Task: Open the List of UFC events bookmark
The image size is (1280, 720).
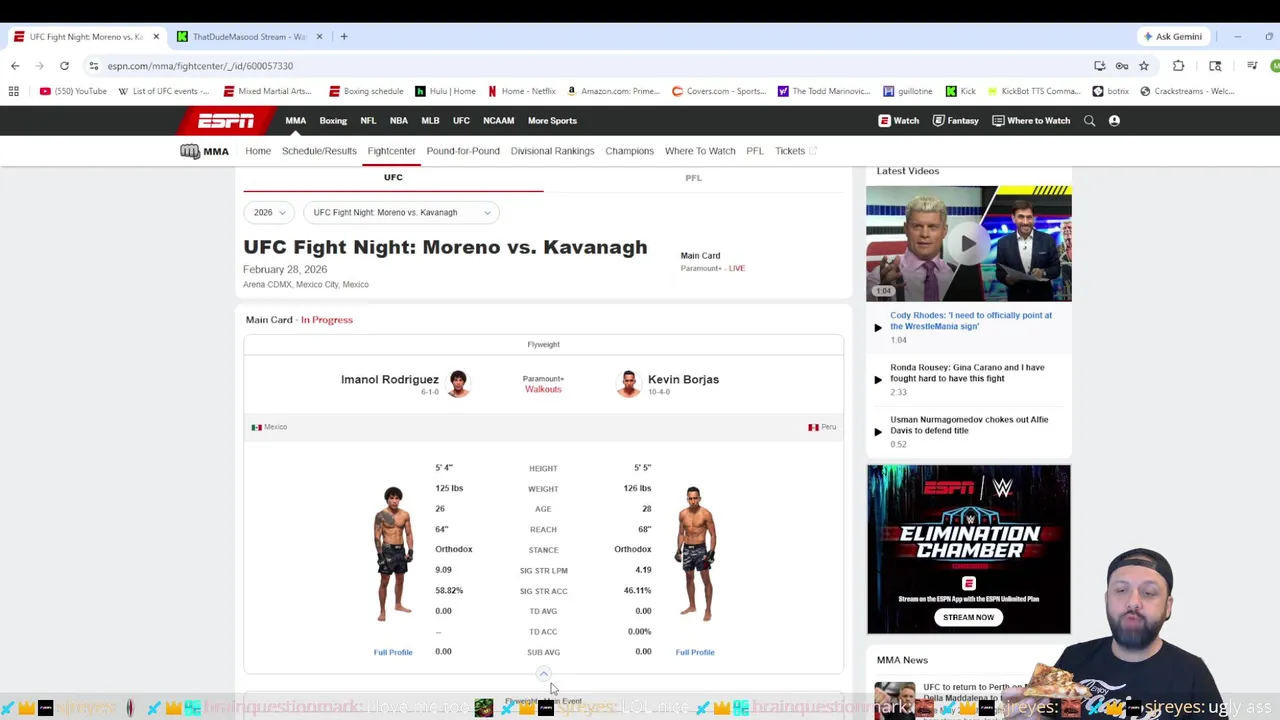Action: point(163,91)
